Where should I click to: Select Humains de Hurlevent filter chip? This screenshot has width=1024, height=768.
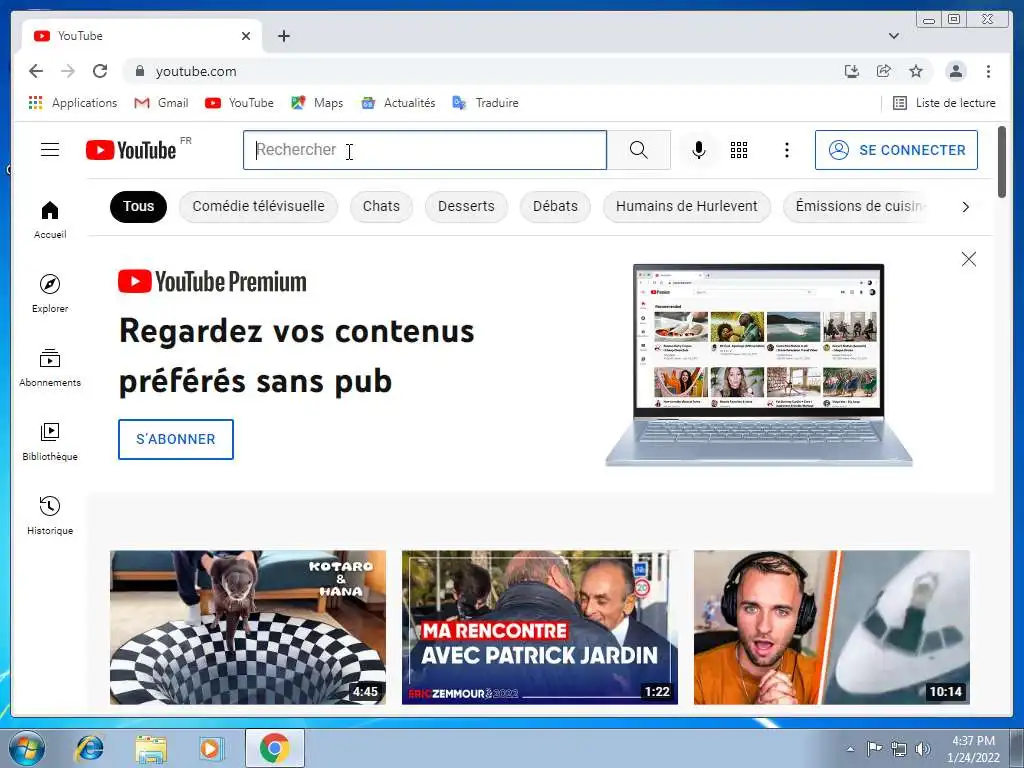point(686,206)
